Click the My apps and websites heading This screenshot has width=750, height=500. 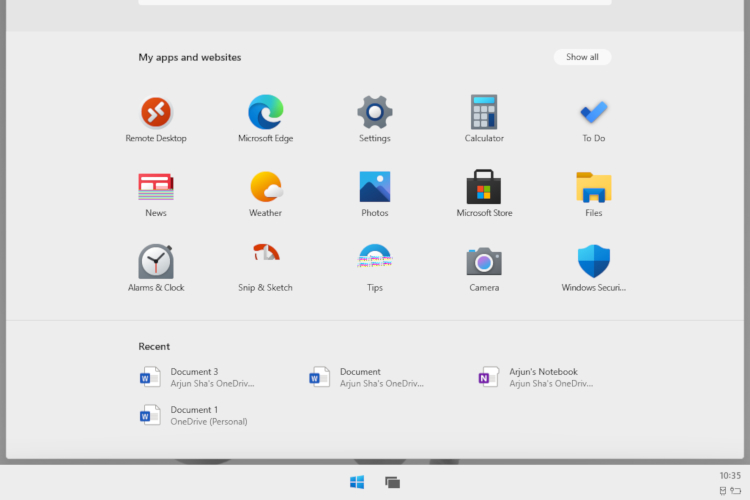190,57
